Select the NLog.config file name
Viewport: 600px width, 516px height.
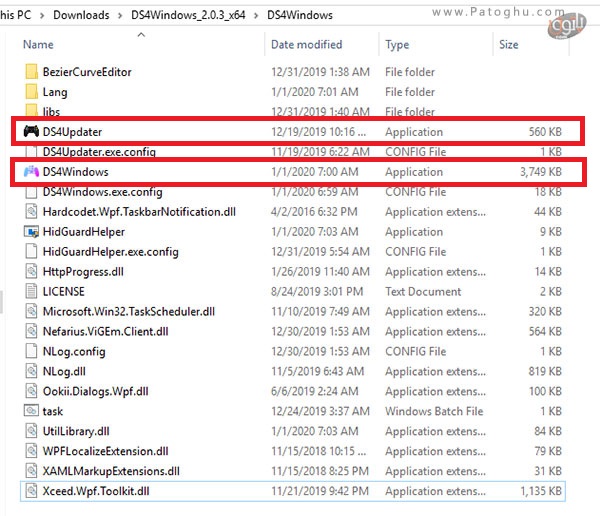(x=74, y=351)
